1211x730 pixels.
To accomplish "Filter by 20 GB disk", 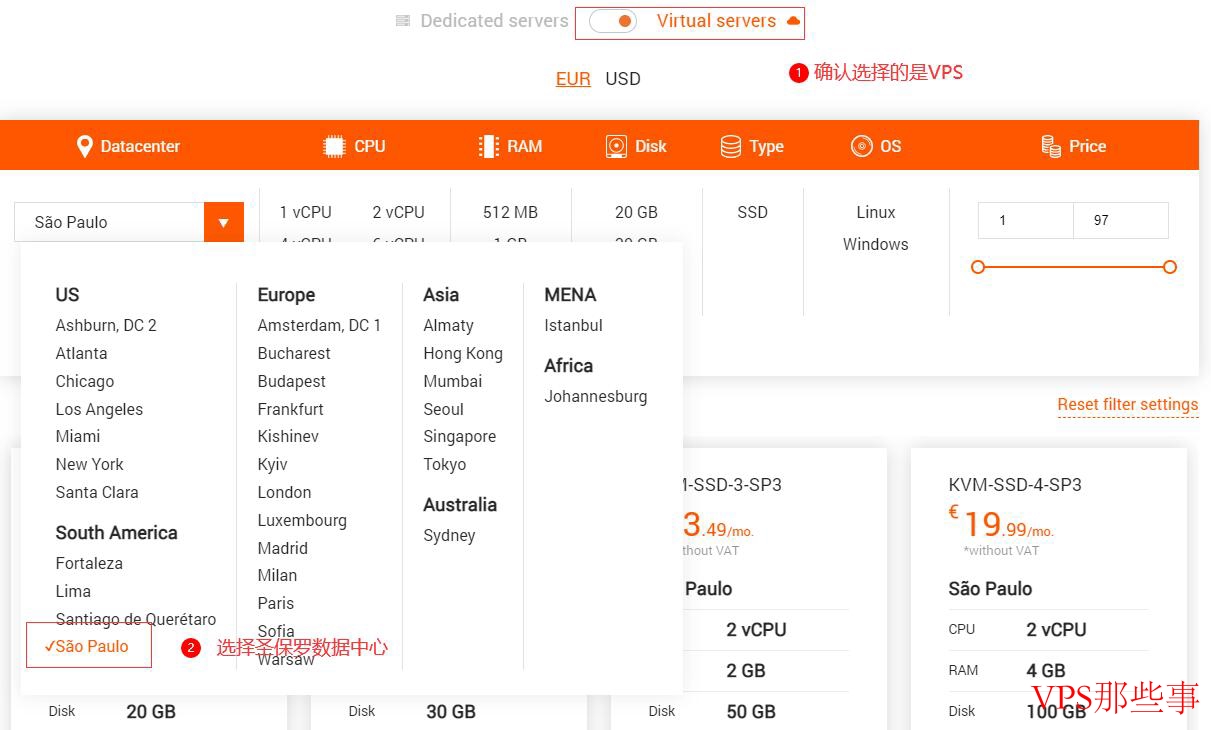I will click(636, 212).
